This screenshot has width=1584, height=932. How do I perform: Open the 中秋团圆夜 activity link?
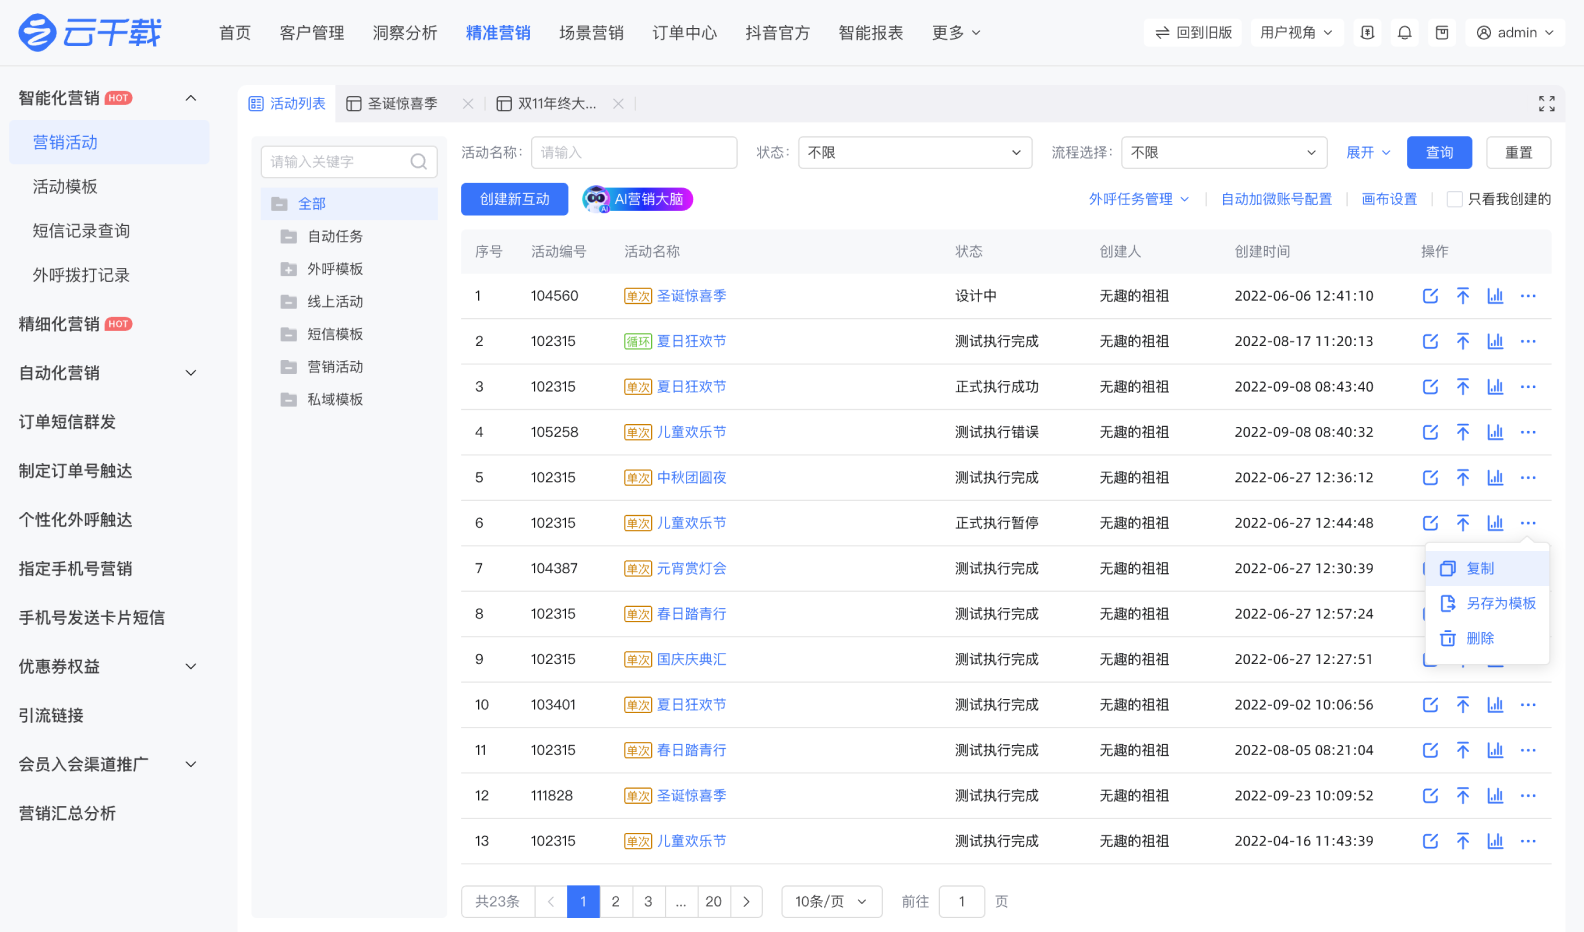tap(691, 478)
